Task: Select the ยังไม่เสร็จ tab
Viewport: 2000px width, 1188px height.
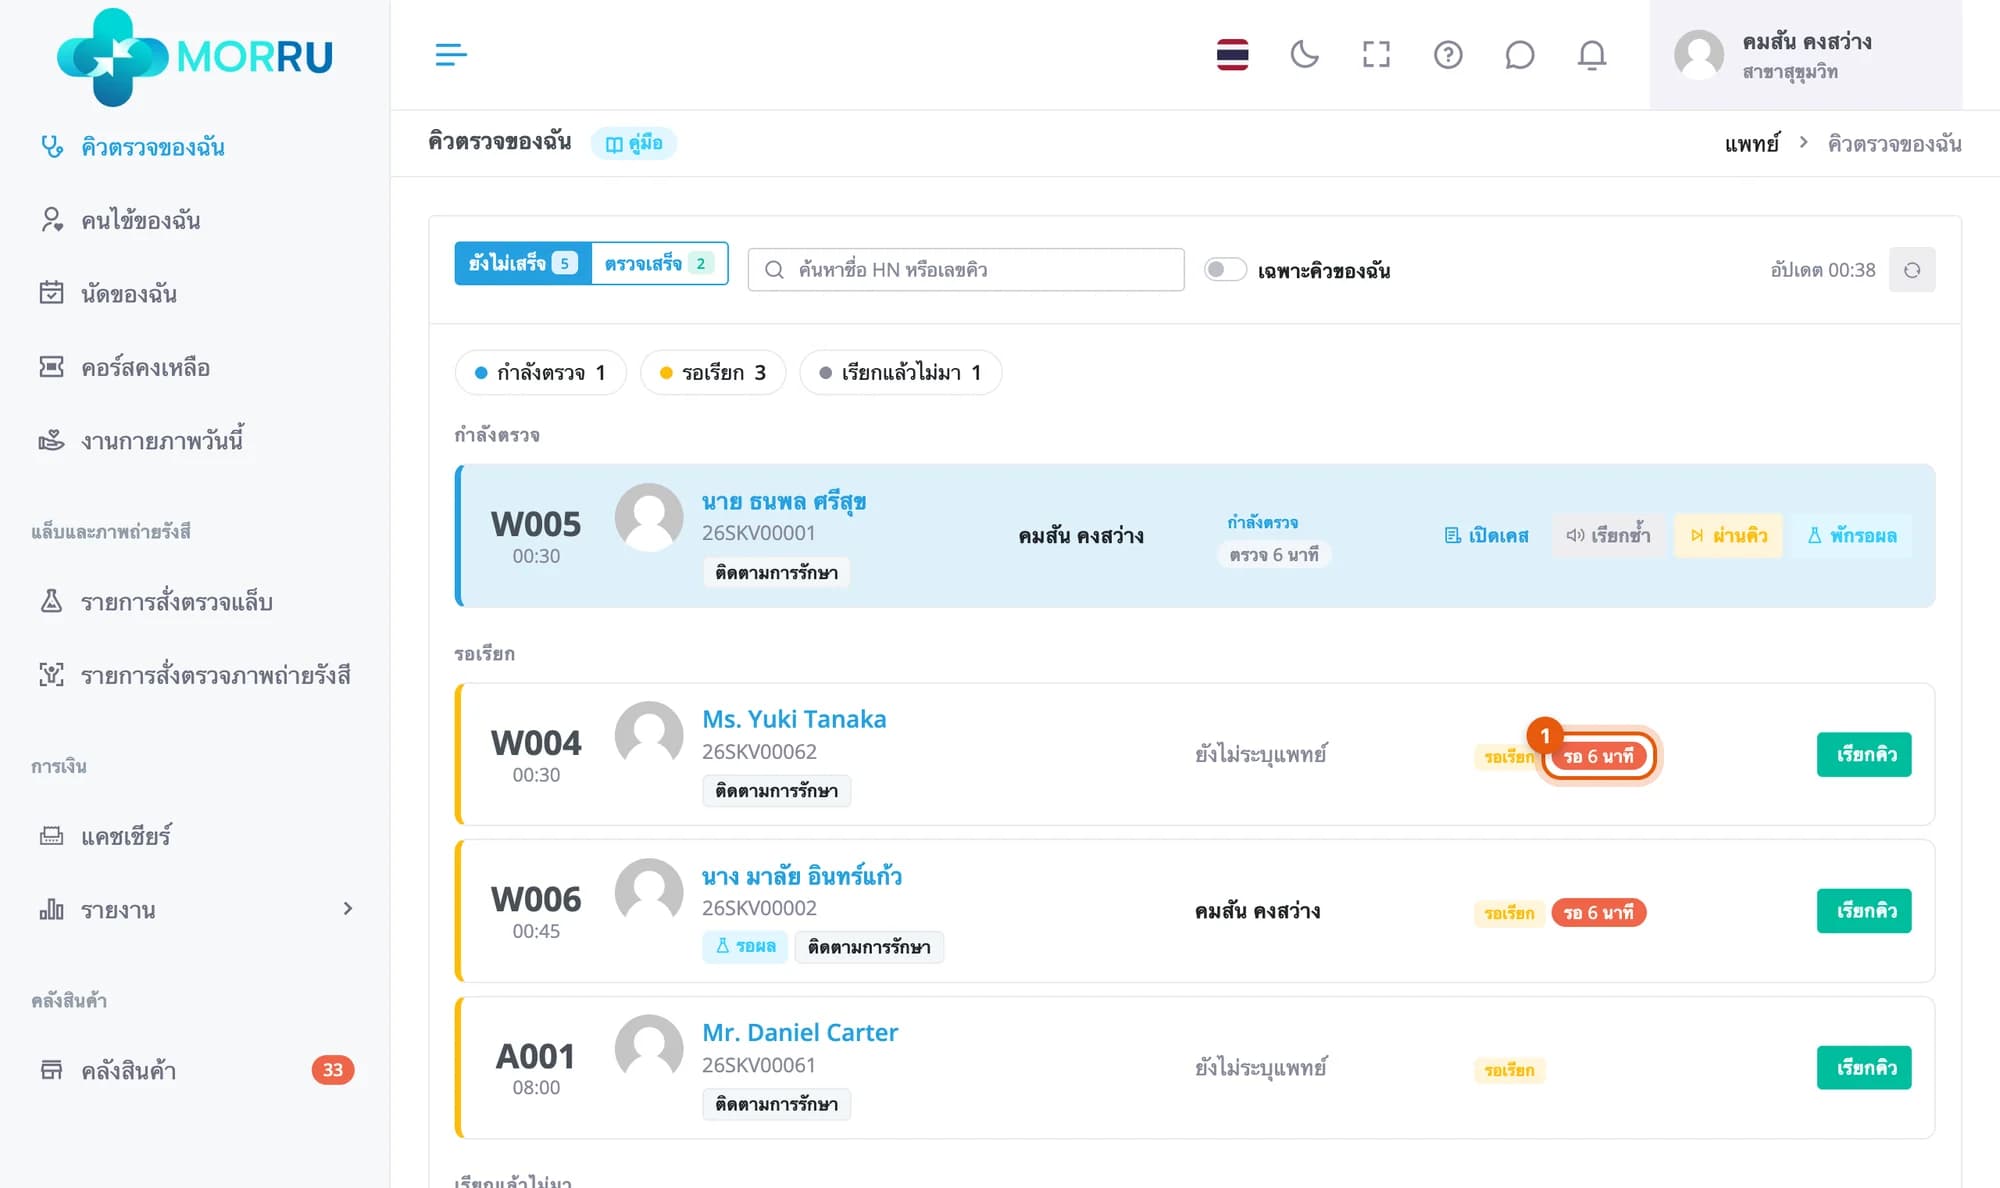Action: tap(523, 263)
